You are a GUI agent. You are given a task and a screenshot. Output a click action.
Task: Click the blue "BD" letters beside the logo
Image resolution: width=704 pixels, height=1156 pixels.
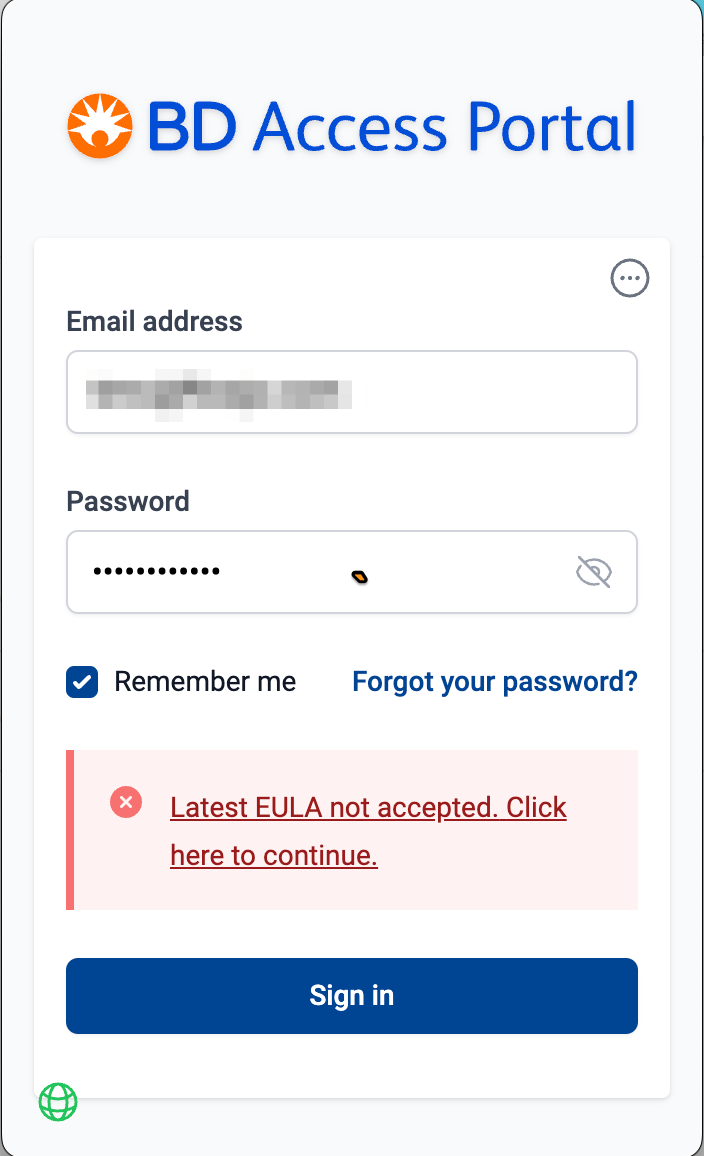point(193,128)
